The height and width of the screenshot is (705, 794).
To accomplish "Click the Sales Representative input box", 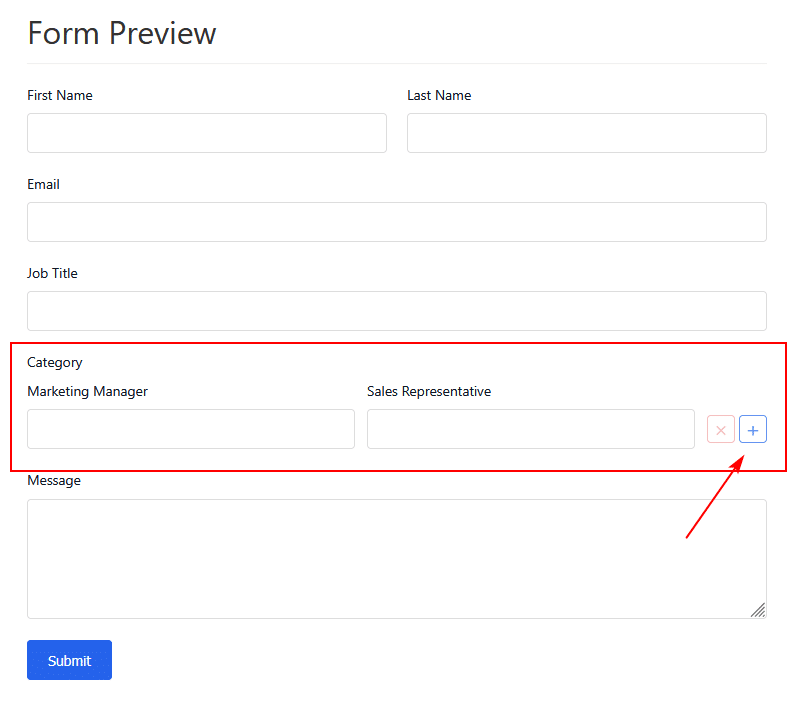I will click(530, 429).
